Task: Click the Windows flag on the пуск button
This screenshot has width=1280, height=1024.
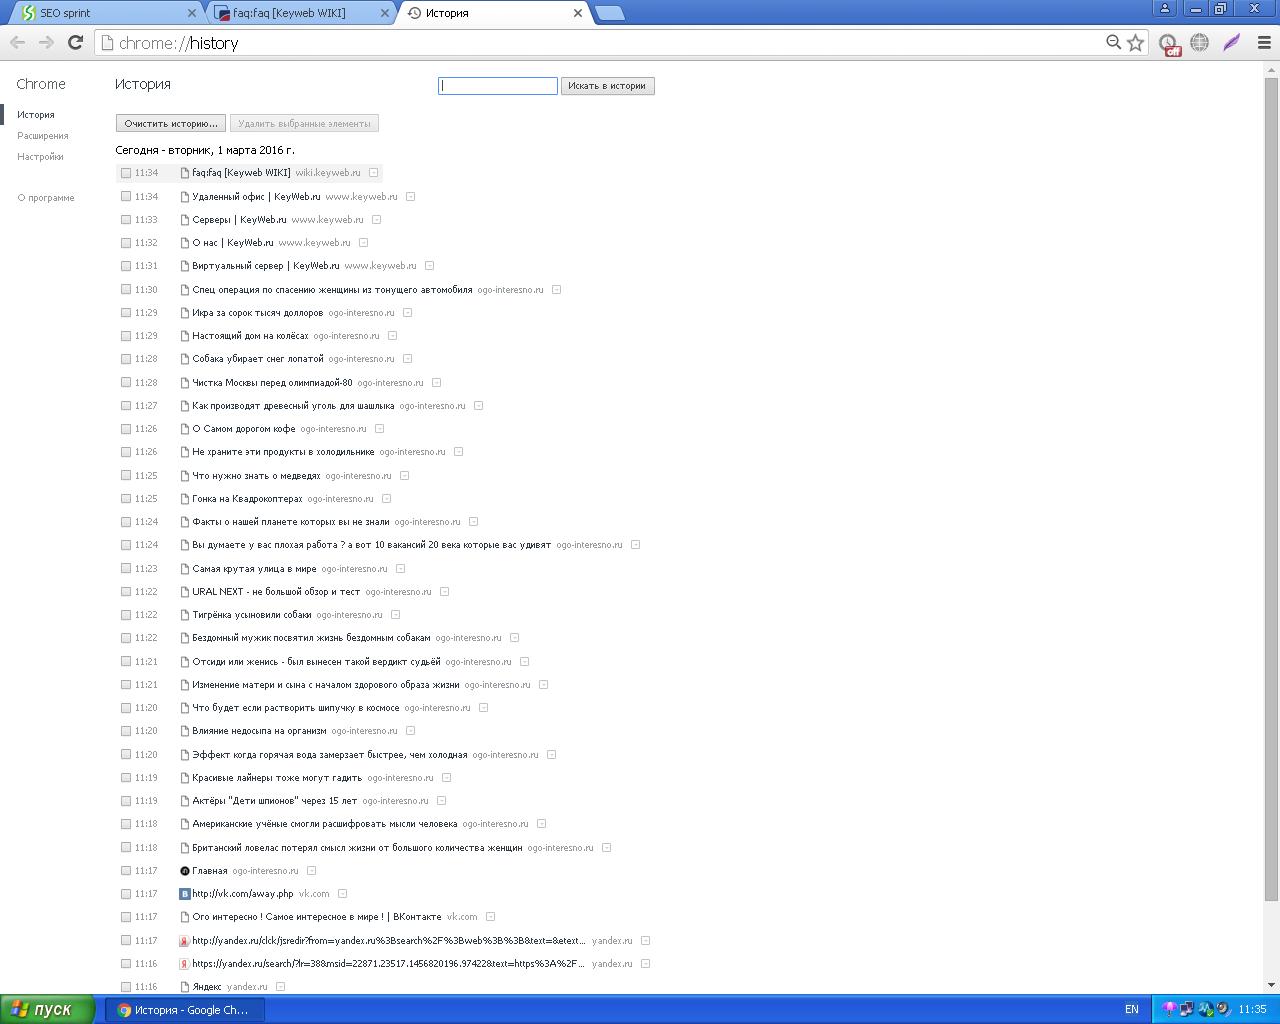Action: coord(18,1009)
